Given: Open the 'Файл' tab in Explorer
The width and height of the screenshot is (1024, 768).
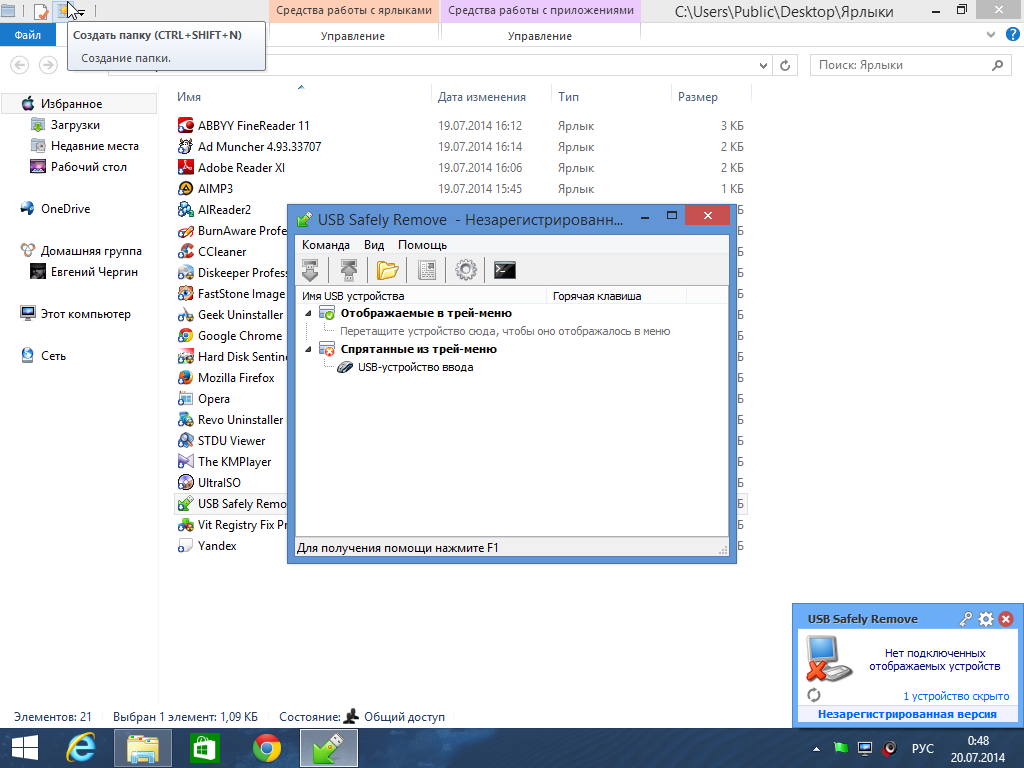Looking at the screenshot, I should point(28,36).
